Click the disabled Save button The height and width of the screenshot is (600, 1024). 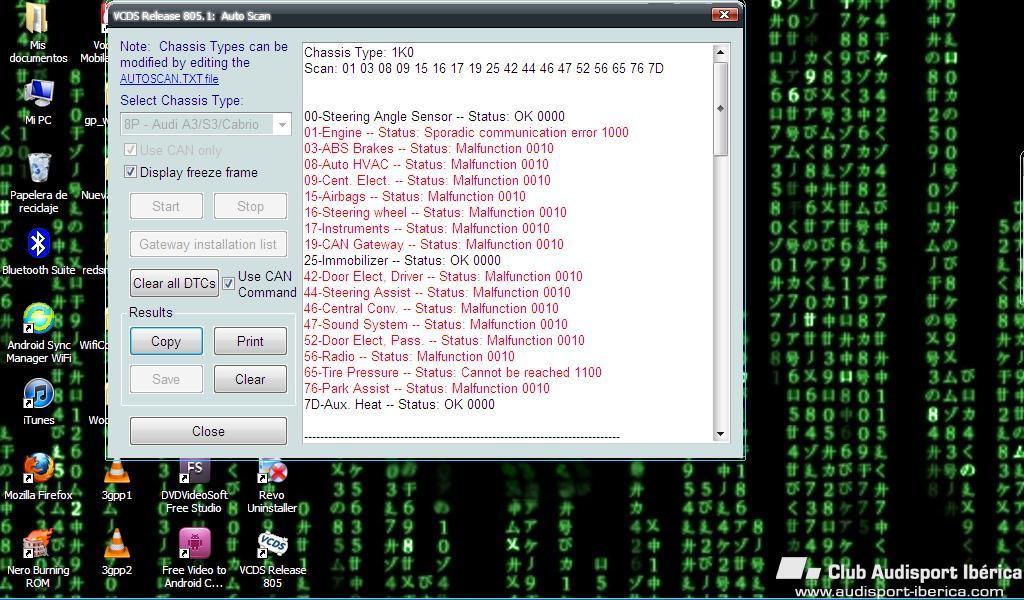166,379
